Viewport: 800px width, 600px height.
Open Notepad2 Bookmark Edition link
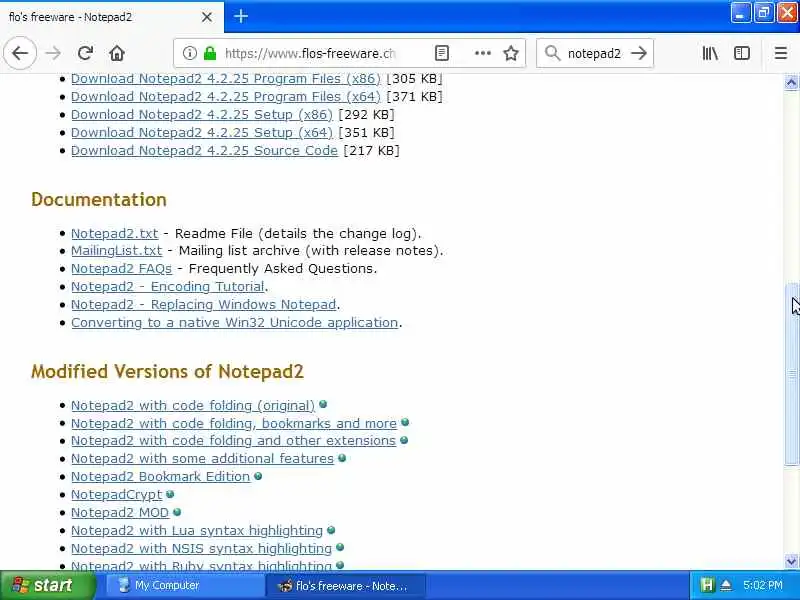pos(161,477)
